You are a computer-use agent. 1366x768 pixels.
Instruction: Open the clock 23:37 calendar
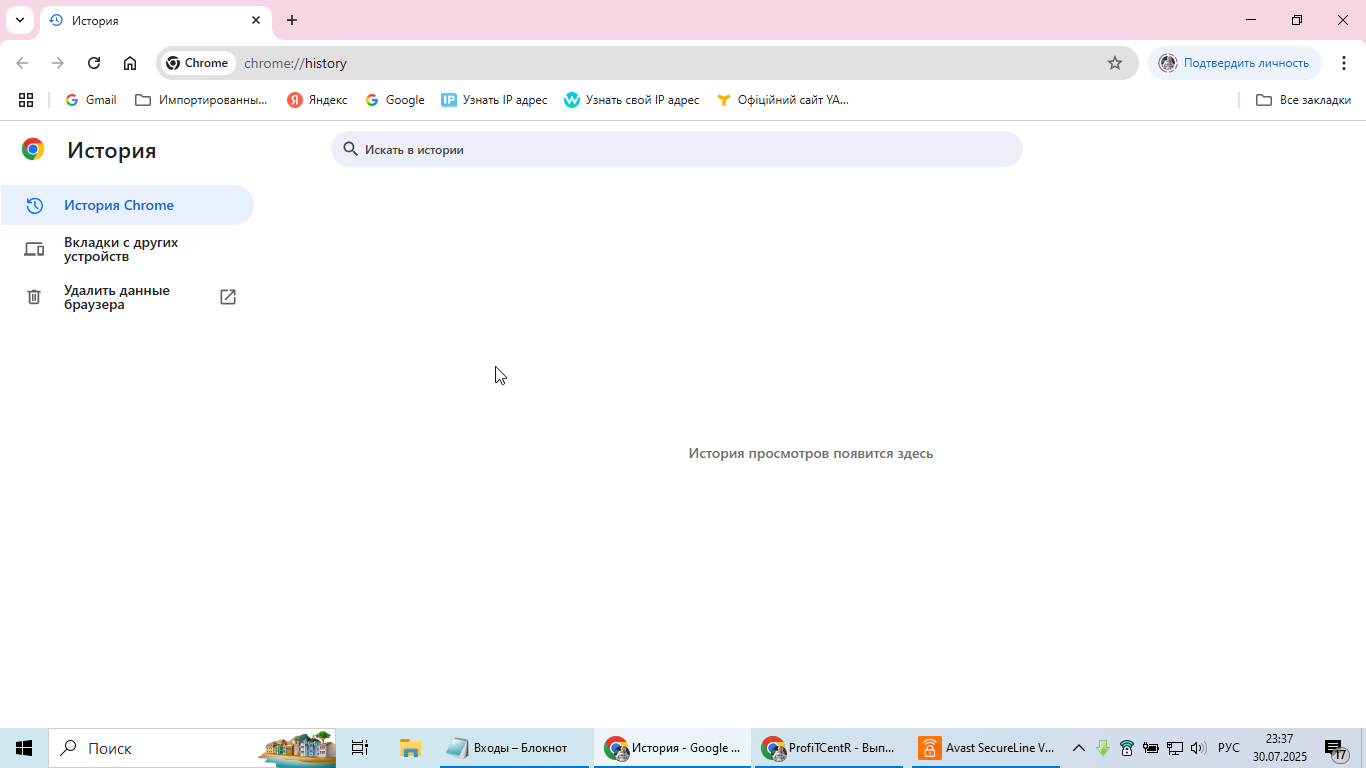(1279, 748)
